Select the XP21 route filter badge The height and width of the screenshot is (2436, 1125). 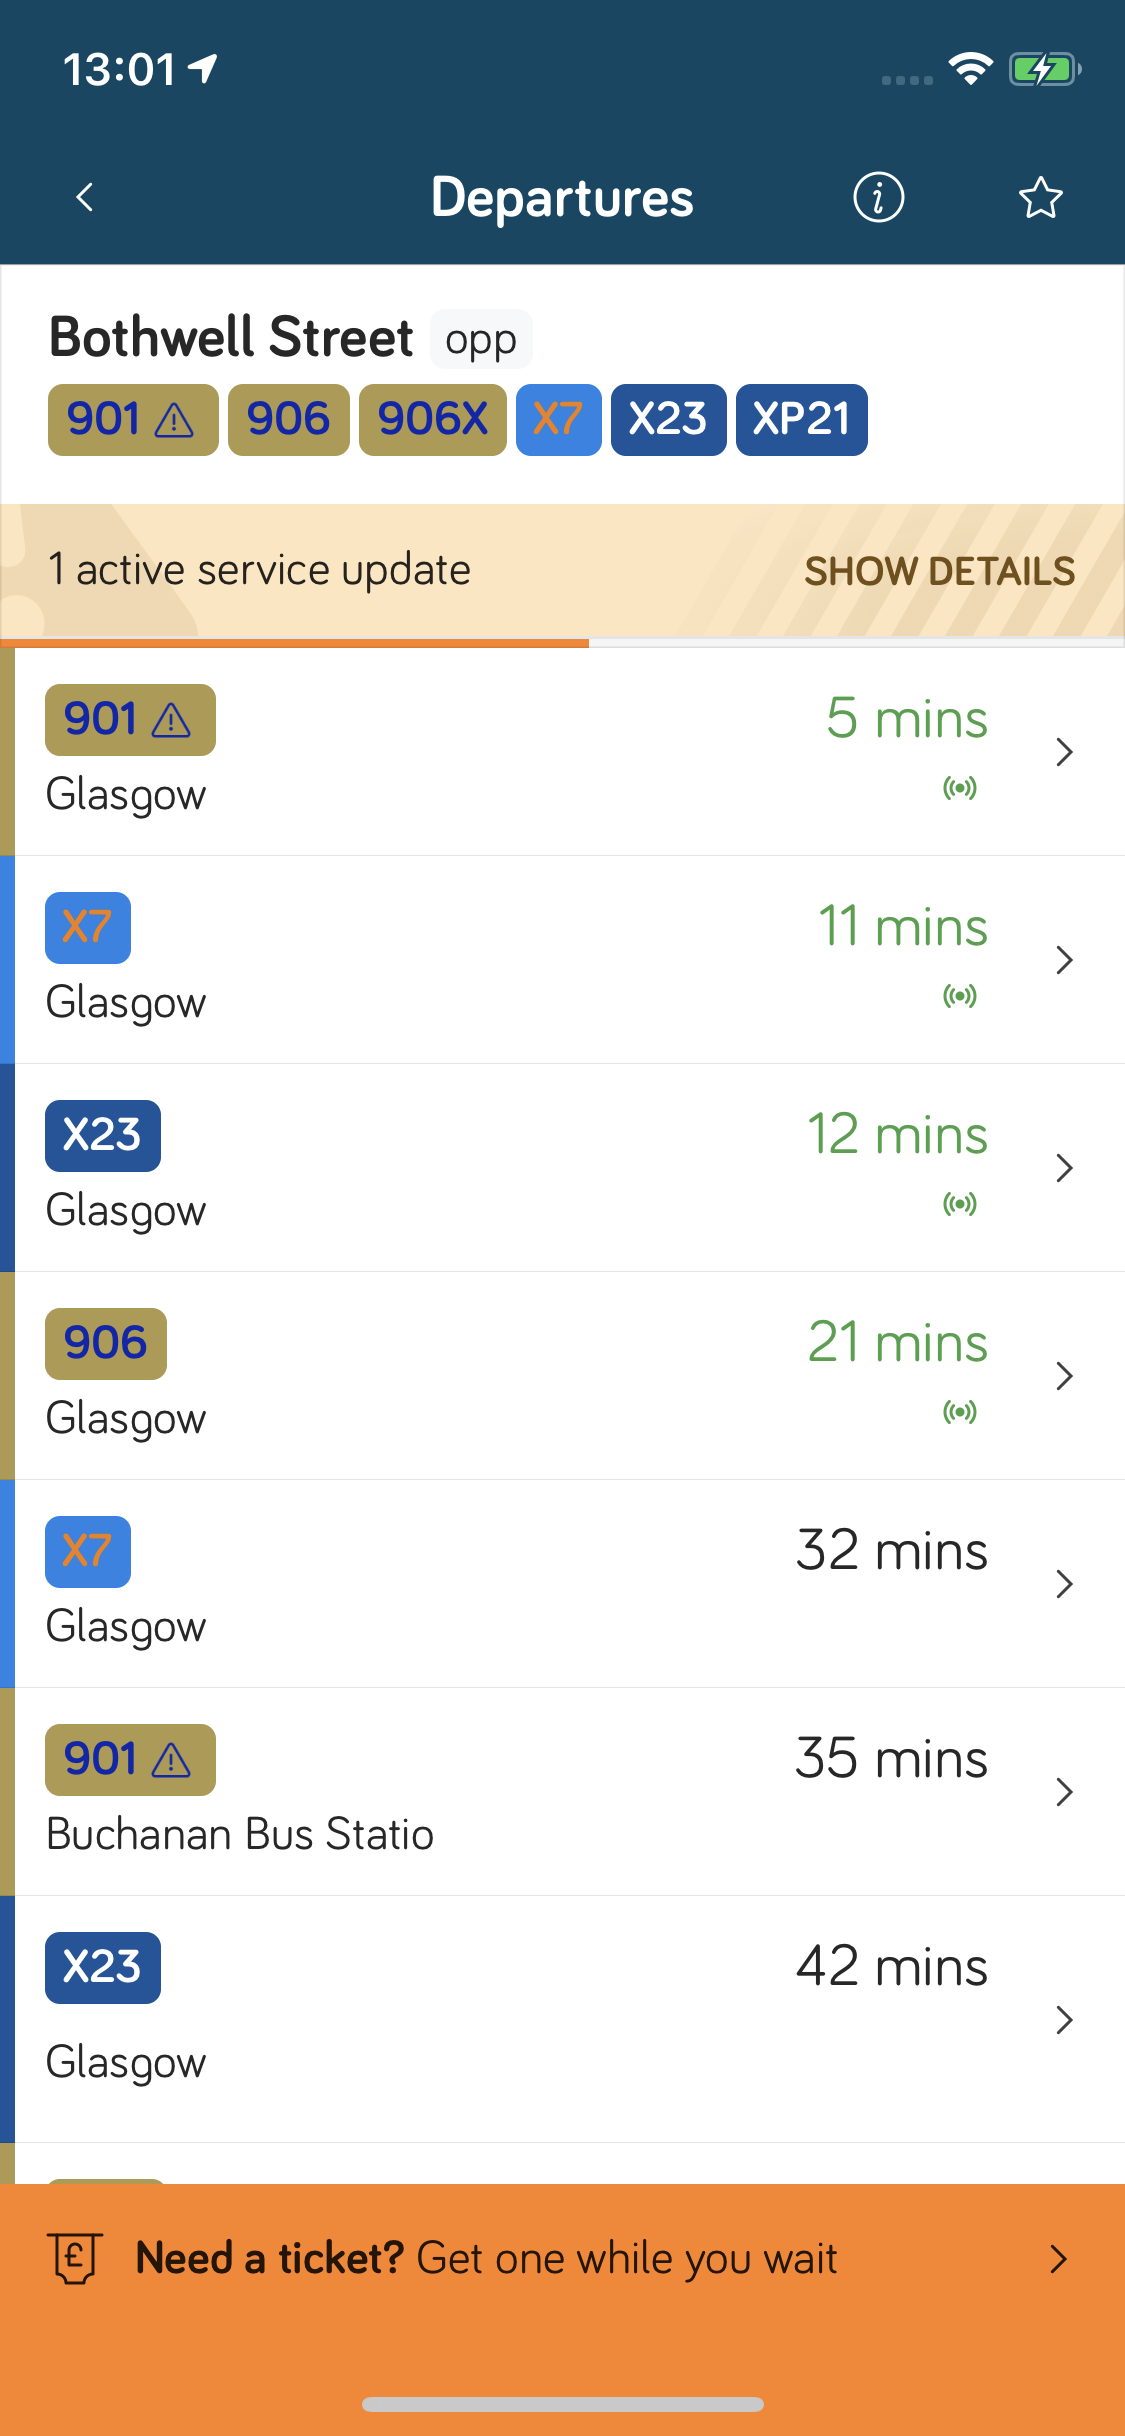(801, 420)
